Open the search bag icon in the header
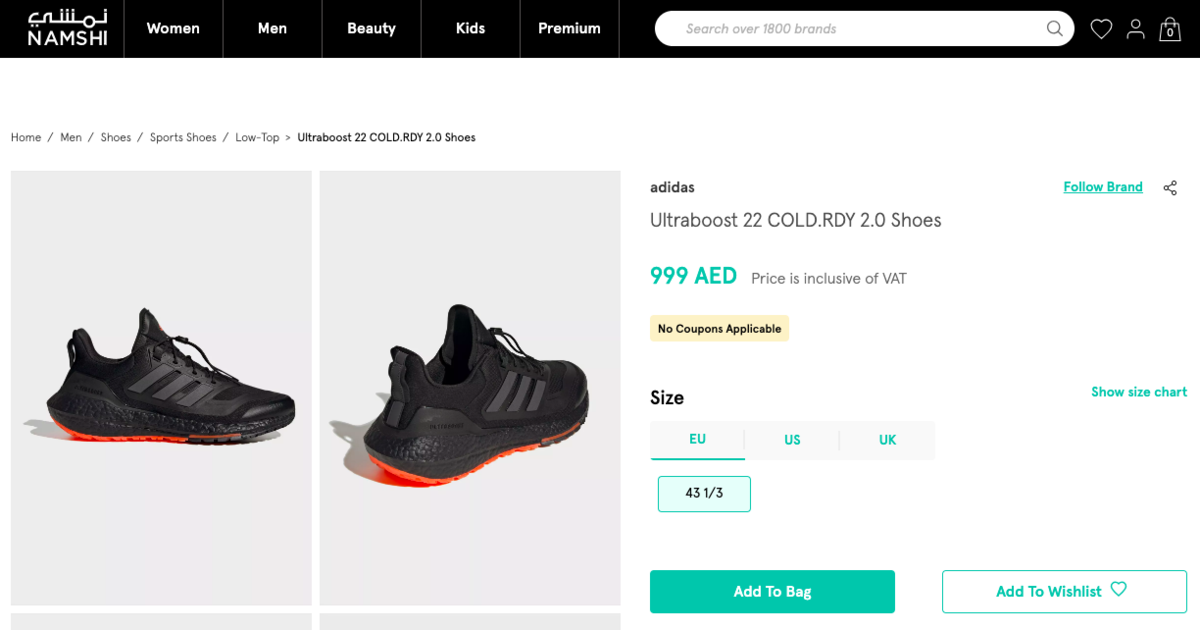Viewport: 1200px width, 630px height. pyautogui.click(x=1171, y=30)
